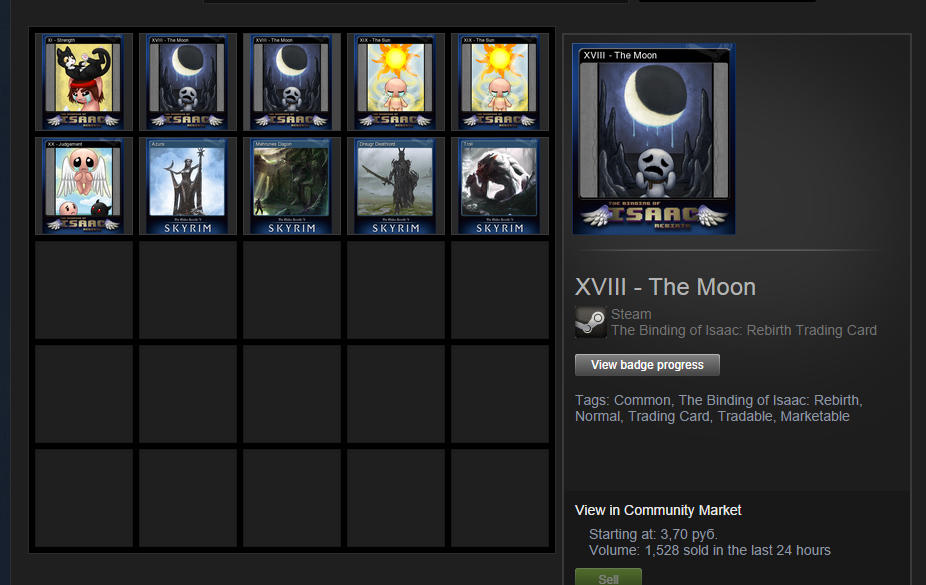Hit the green Sell button

tap(608, 577)
